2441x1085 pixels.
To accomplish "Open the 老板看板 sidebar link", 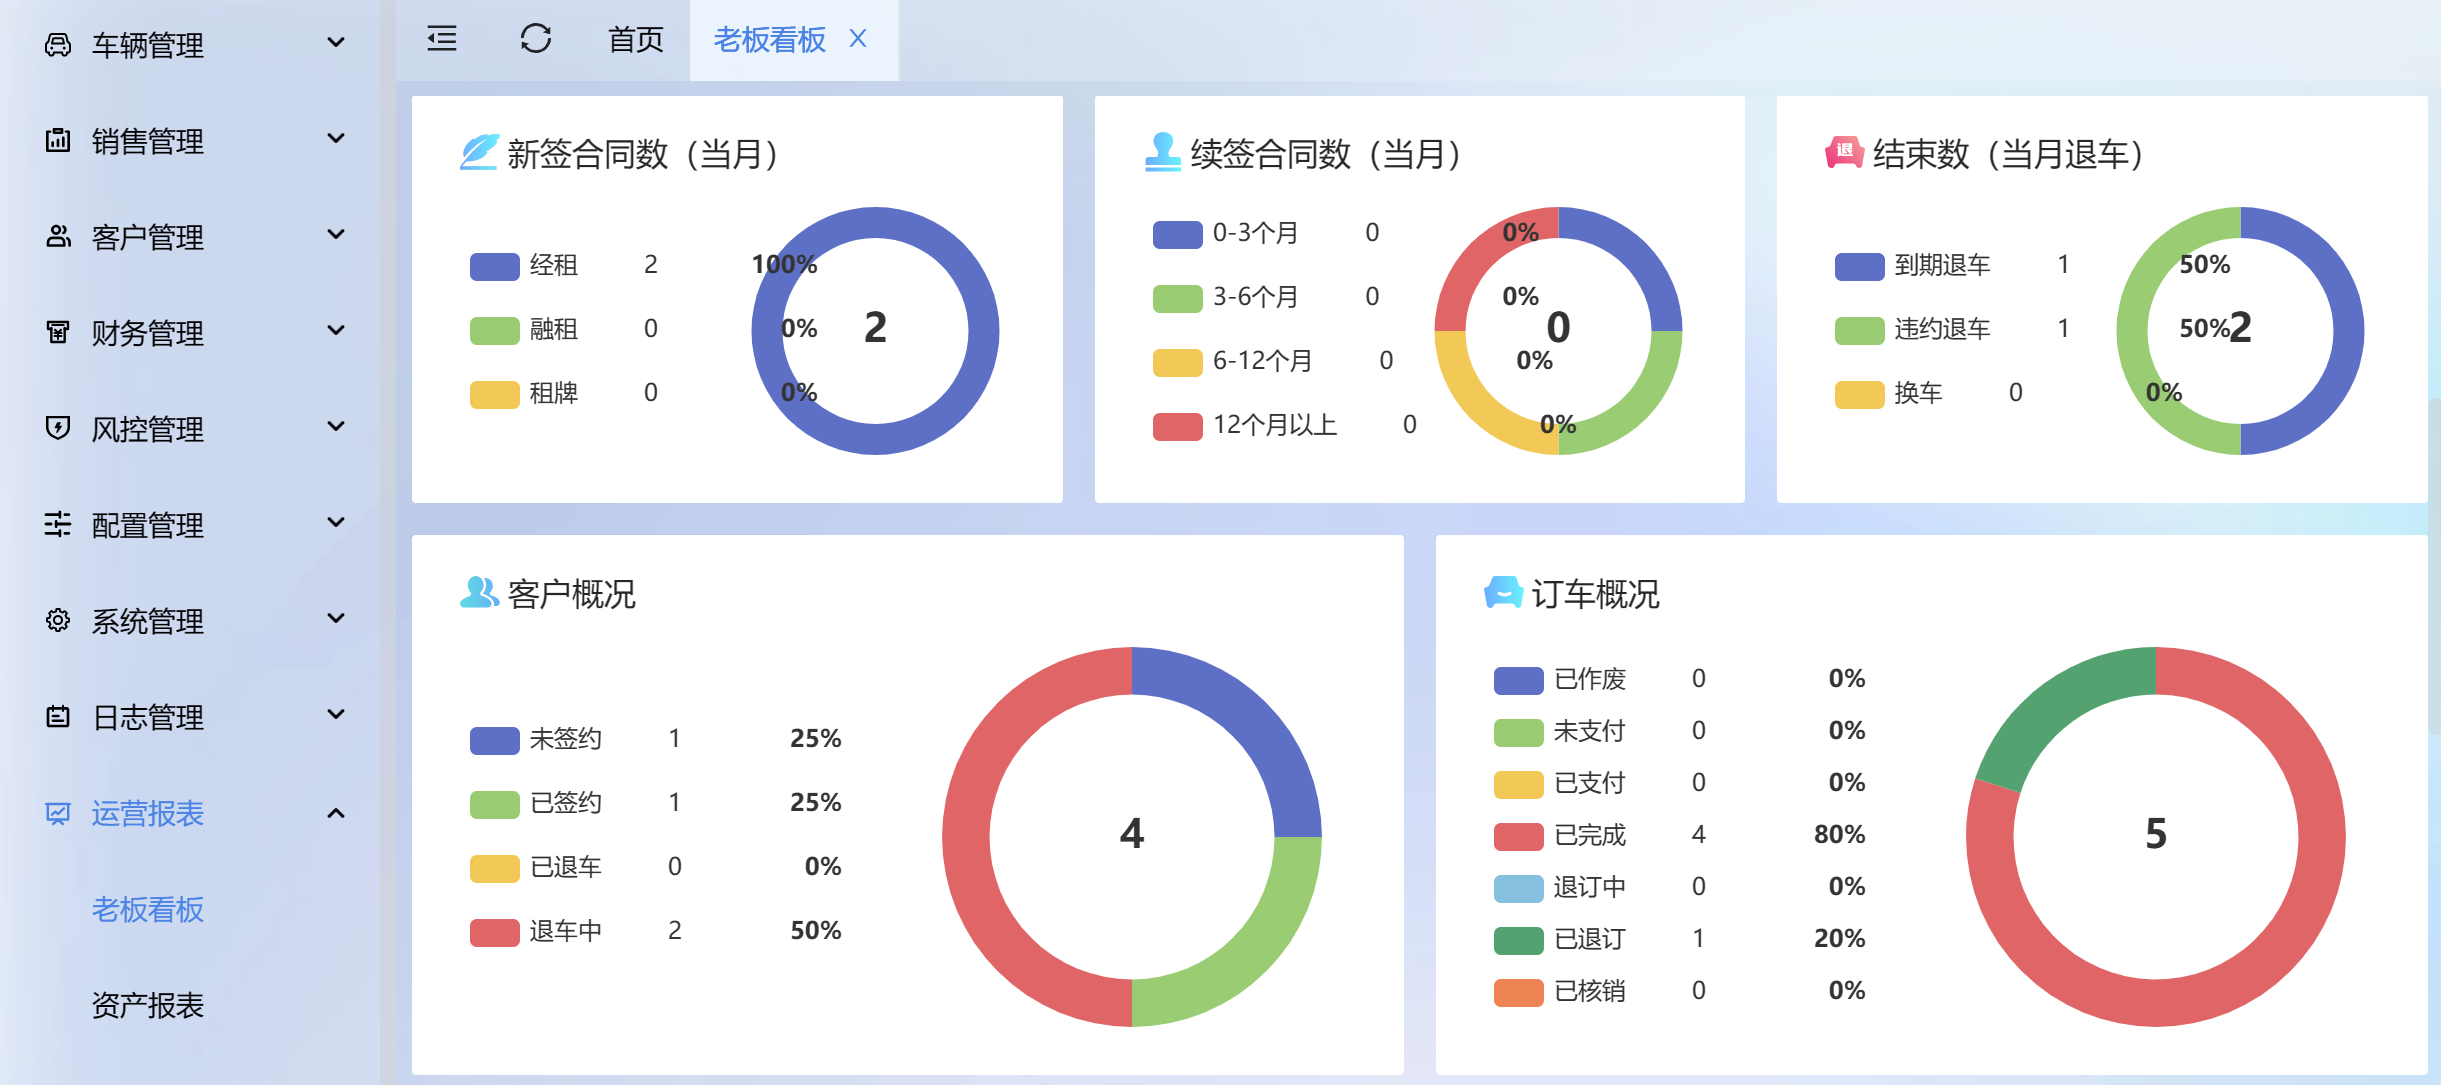I will pos(148,909).
